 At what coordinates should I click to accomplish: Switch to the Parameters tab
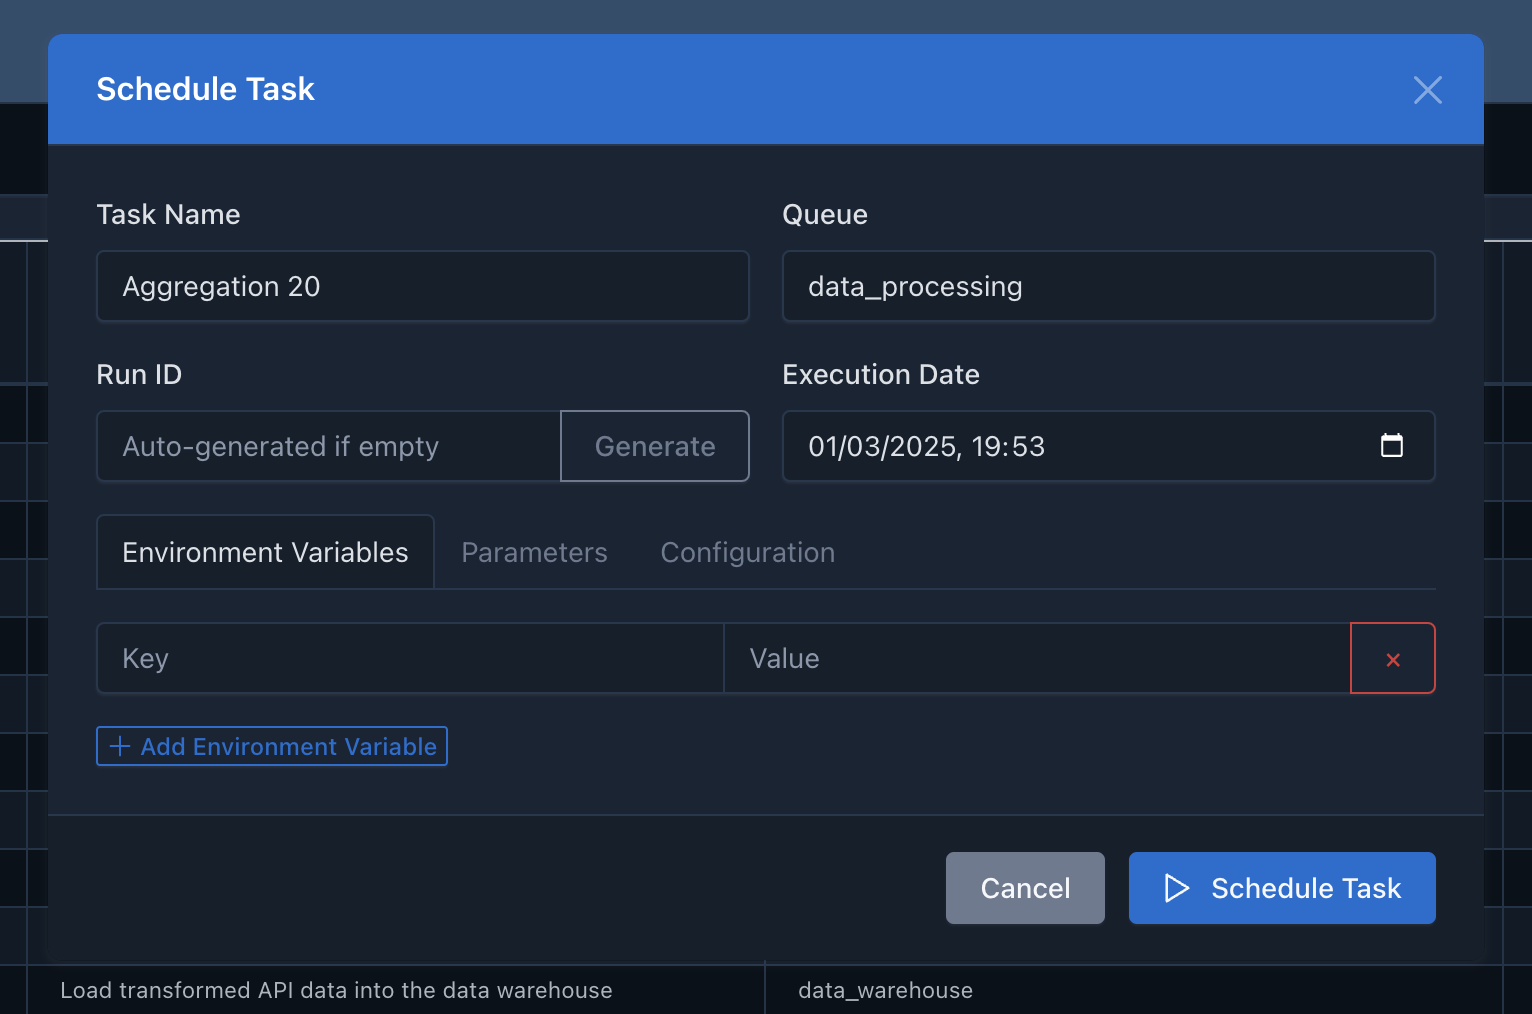pyautogui.click(x=534, y=552)
